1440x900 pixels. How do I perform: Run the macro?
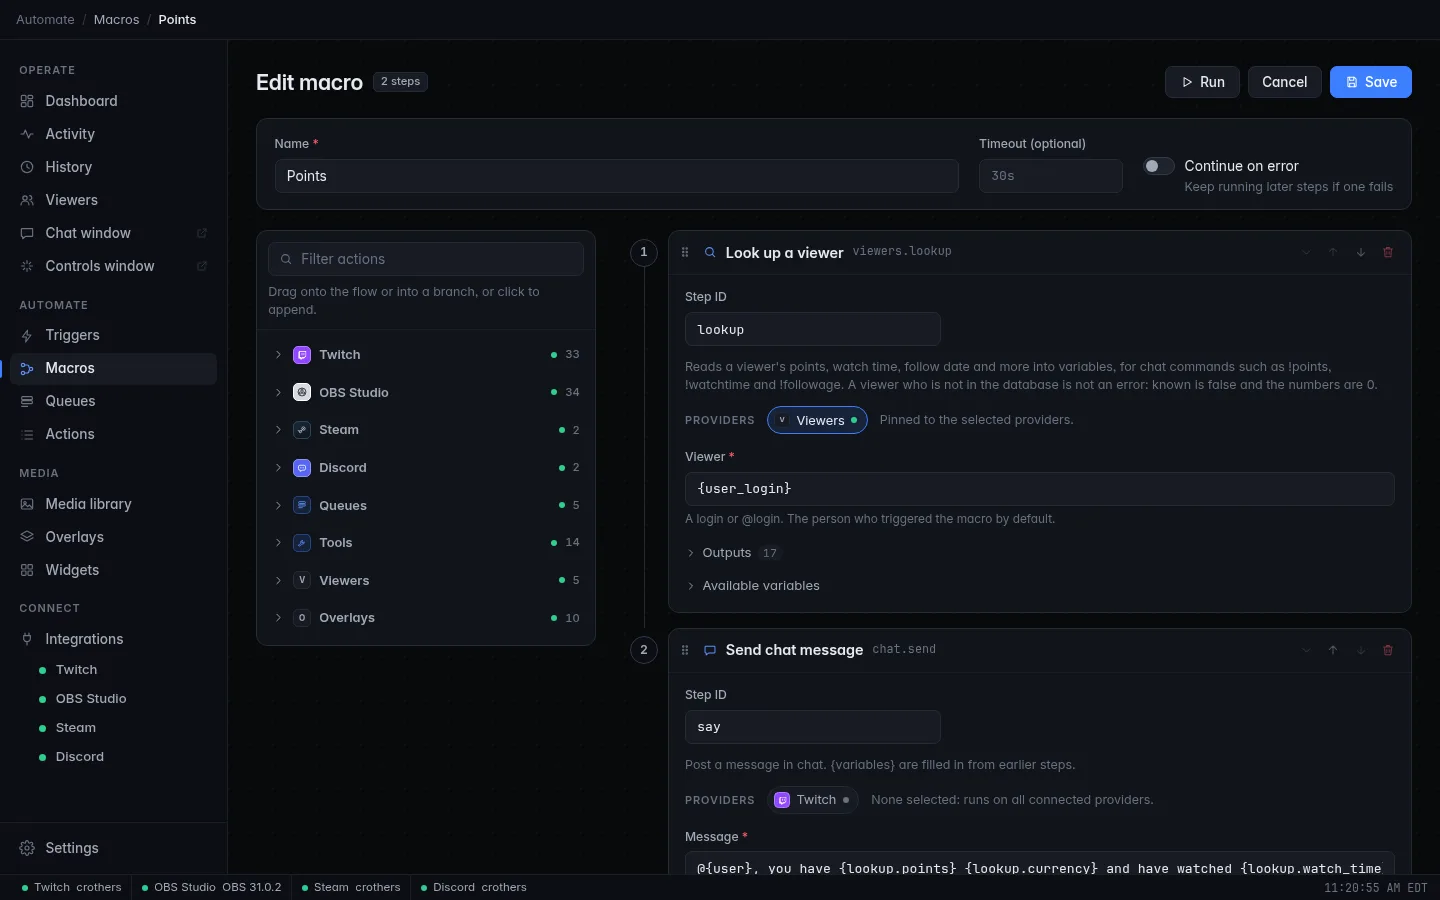[1202, 82]
